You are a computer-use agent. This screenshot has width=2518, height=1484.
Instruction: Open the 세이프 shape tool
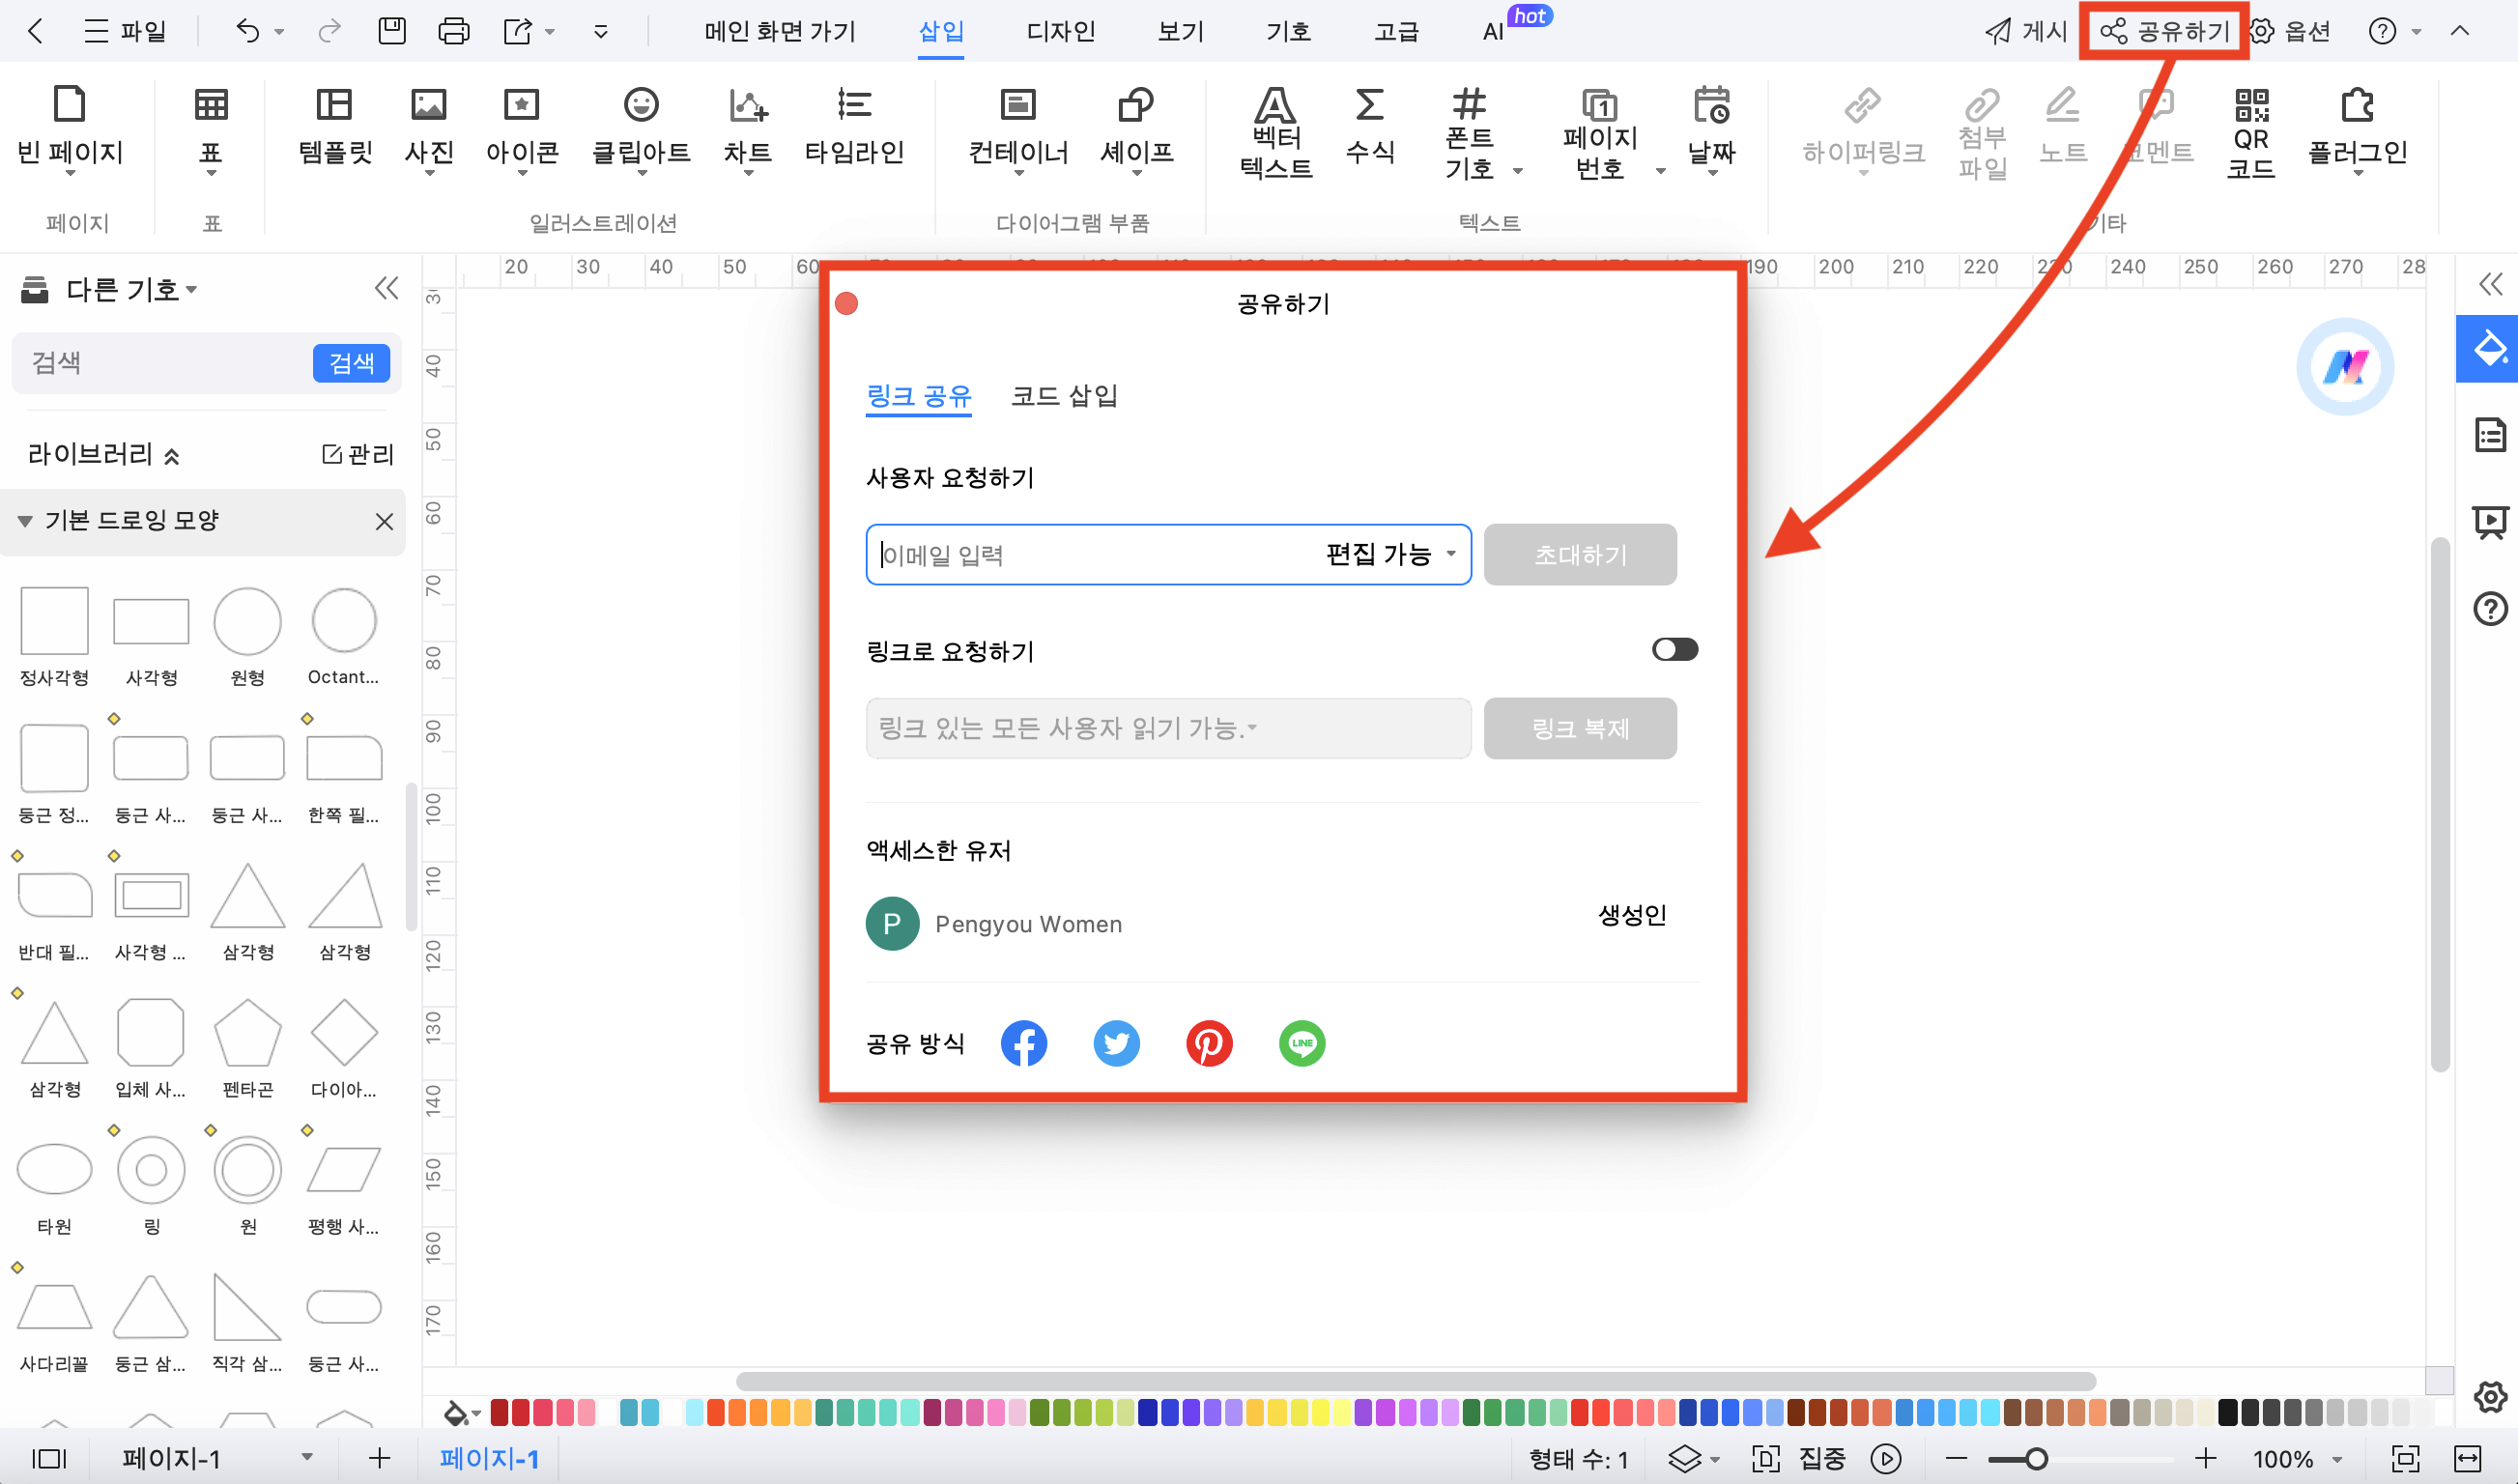click(1136, 130)
